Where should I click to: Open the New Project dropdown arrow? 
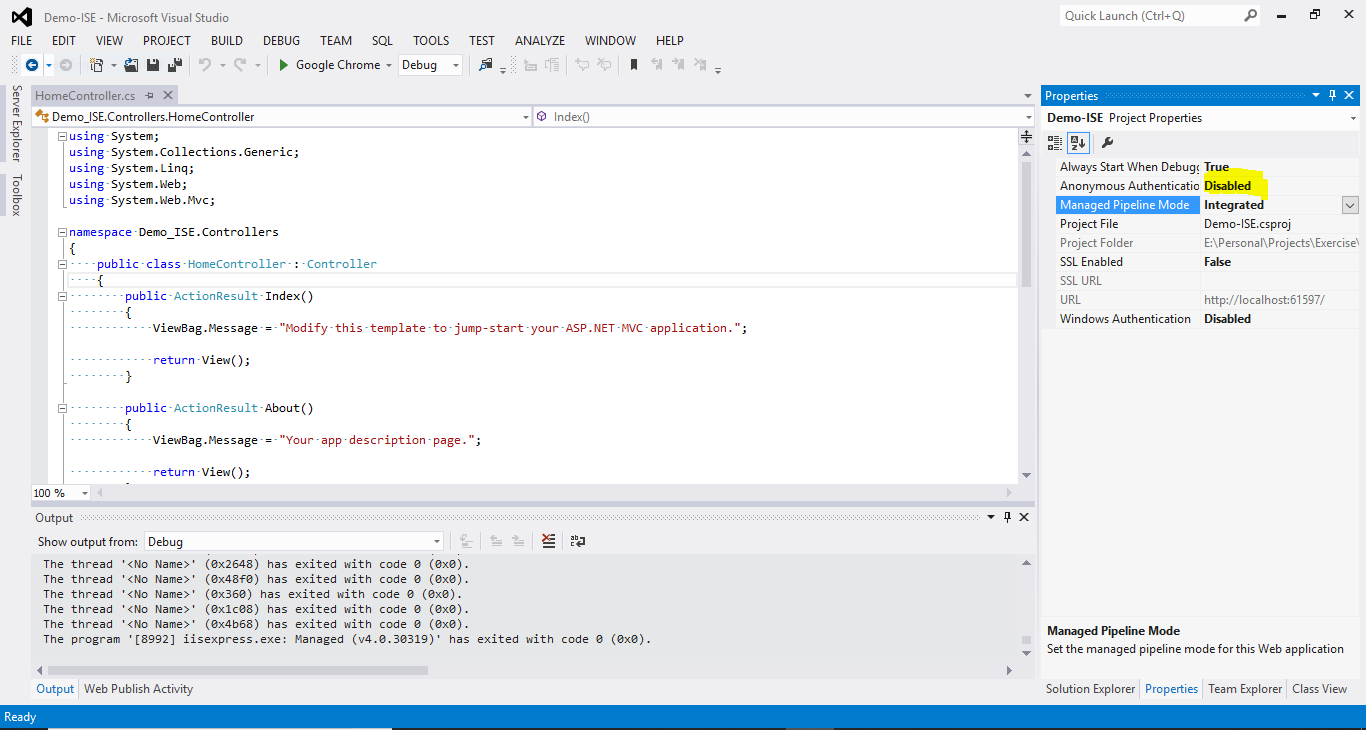[113, 65]
